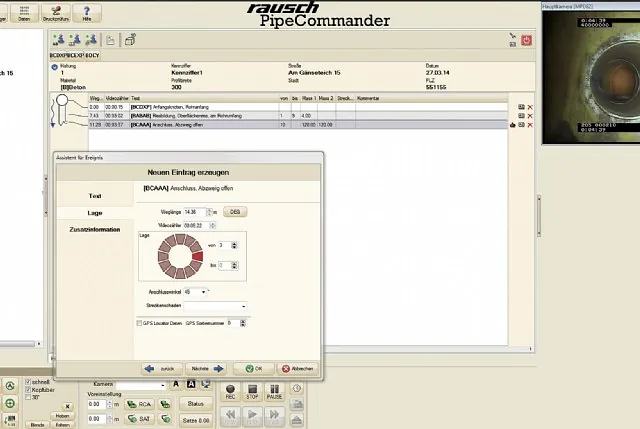This screenshot has height=429, width=640.
Task: Click the STOP recording button
Action: (252, 391)
